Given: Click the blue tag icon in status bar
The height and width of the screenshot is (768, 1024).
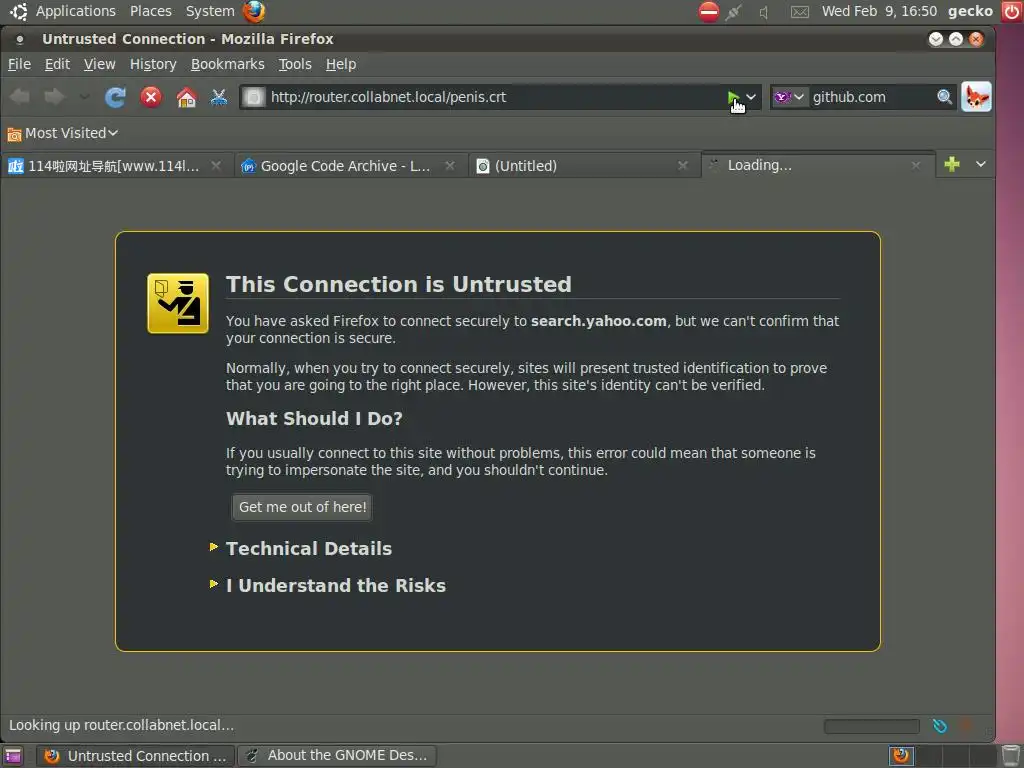Looking at the screenshot, I should click(939, 726).
